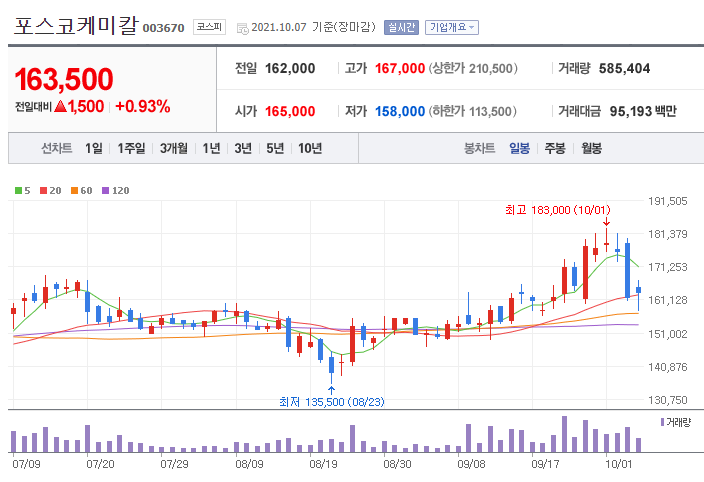Click the 최저 135,500 (08/23) marker
The height and width of the screenshot is (482, 704).
[x=332, y=402]
